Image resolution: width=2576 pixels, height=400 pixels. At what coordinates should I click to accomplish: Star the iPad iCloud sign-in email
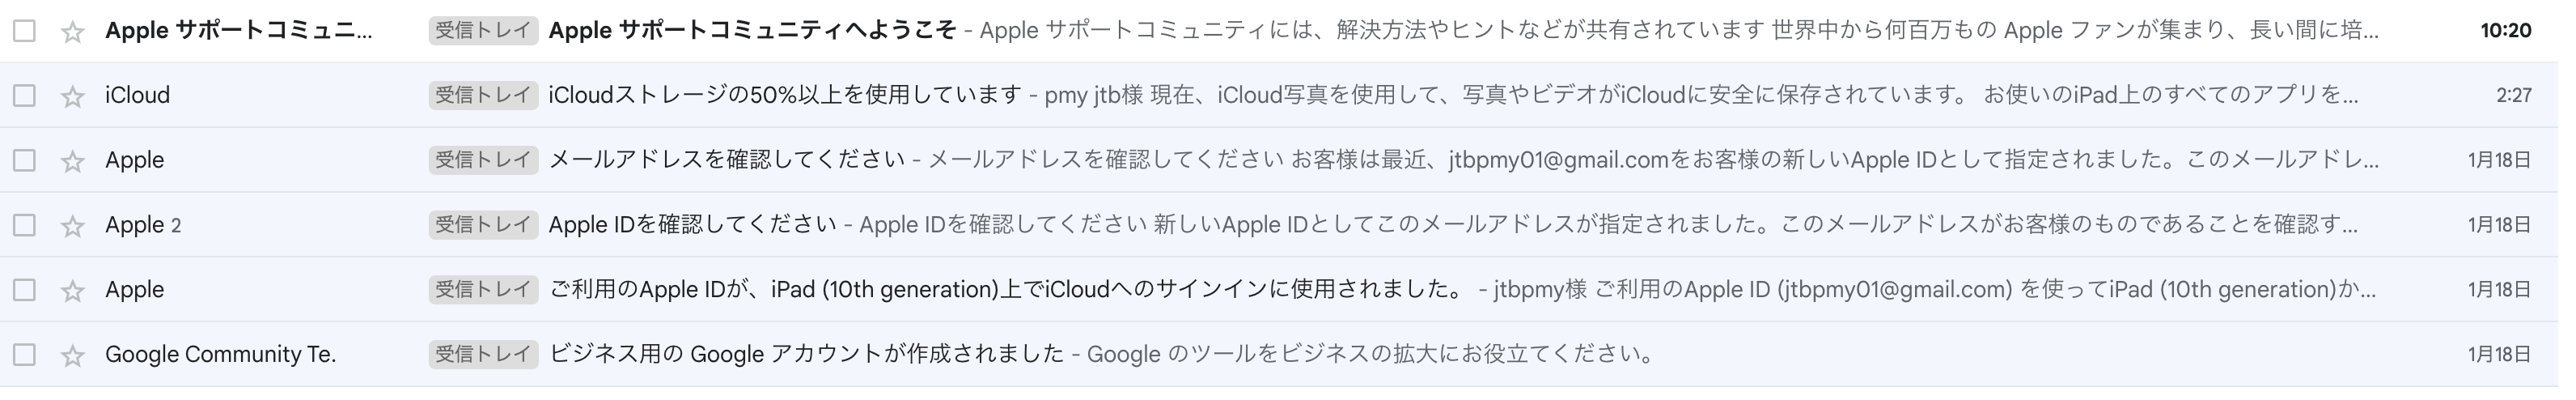point(72,291)
